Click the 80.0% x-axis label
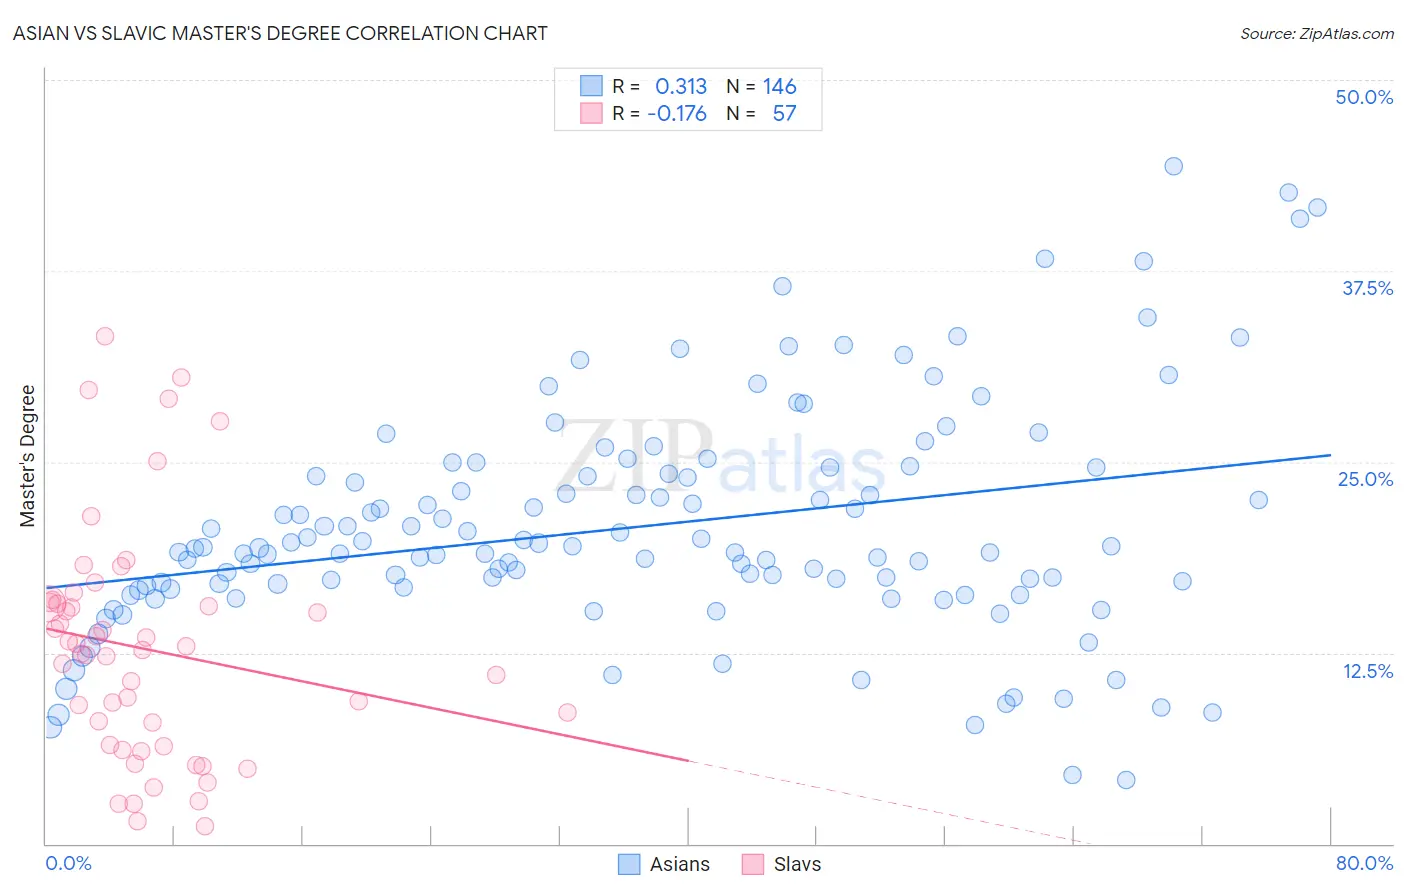 pos(1364,863)
